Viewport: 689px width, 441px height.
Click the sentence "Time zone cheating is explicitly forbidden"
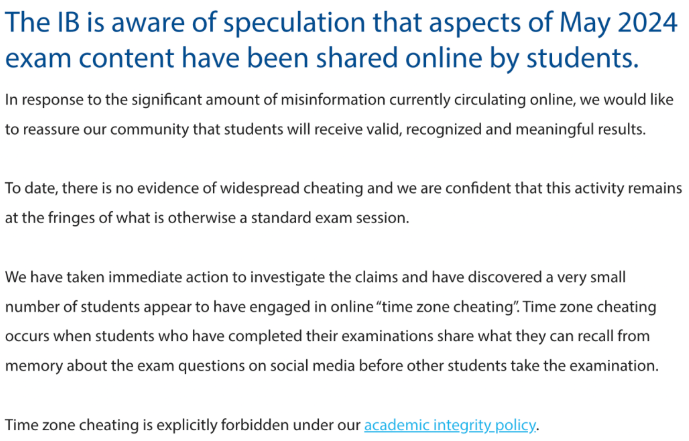tap(272, 425)
